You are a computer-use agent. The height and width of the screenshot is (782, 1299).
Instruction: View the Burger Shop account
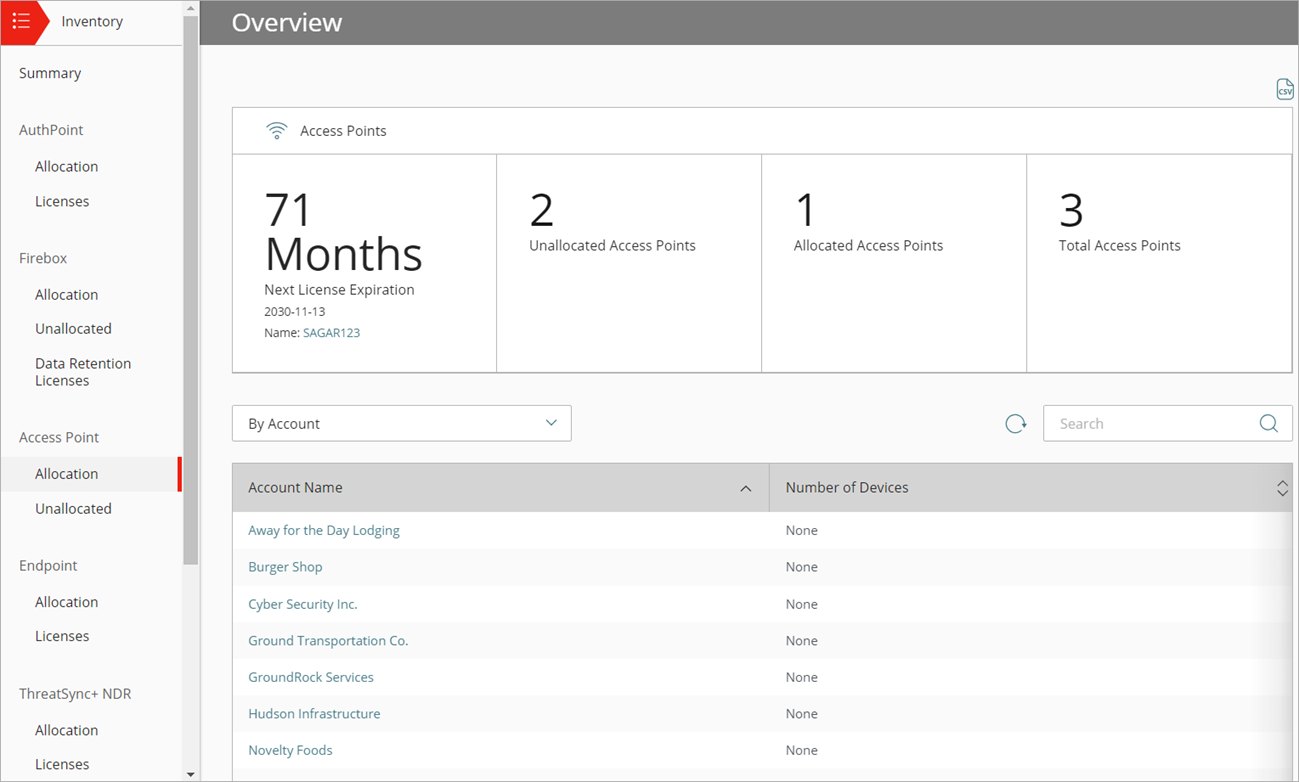pos(285,567)
